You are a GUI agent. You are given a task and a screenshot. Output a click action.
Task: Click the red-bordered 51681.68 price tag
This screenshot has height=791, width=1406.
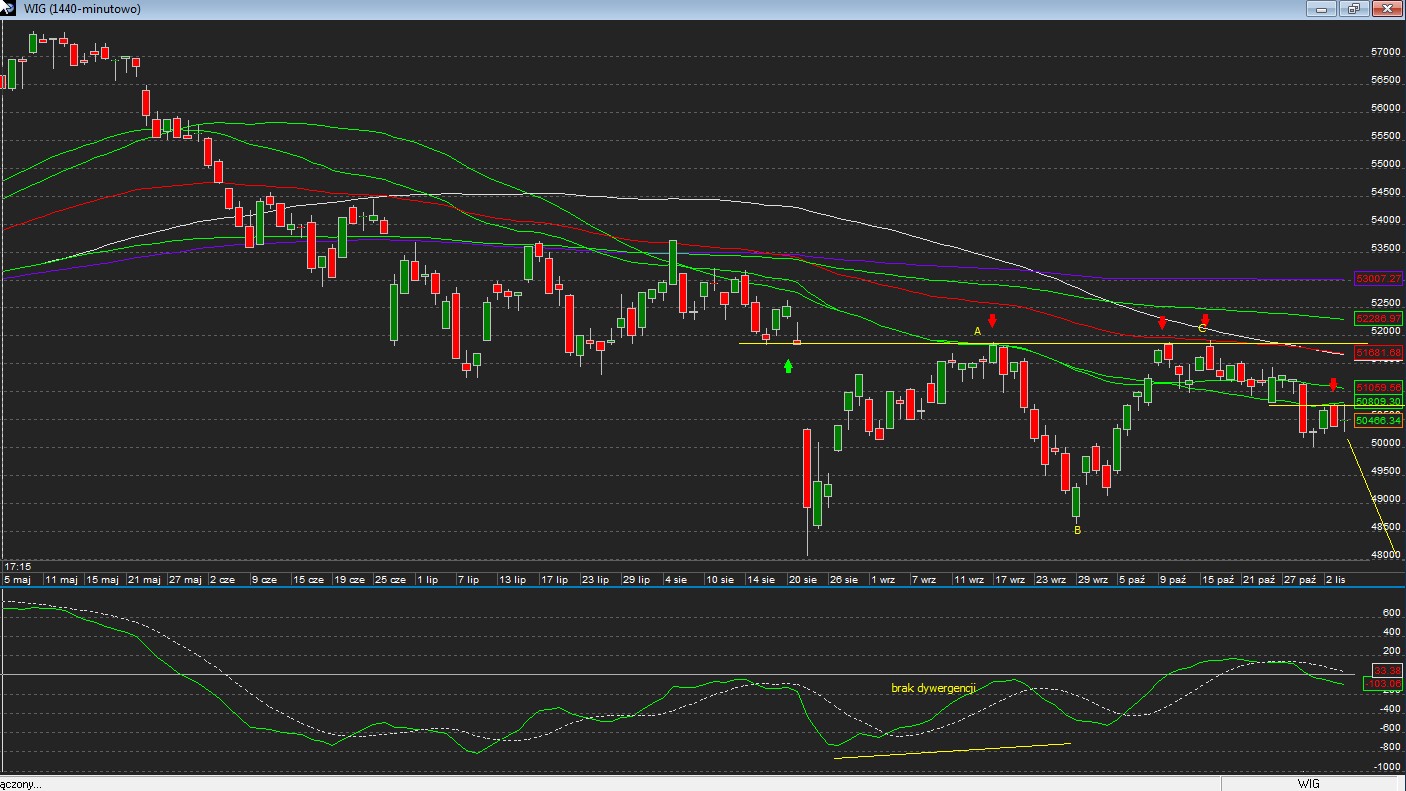pos(1378,353)
